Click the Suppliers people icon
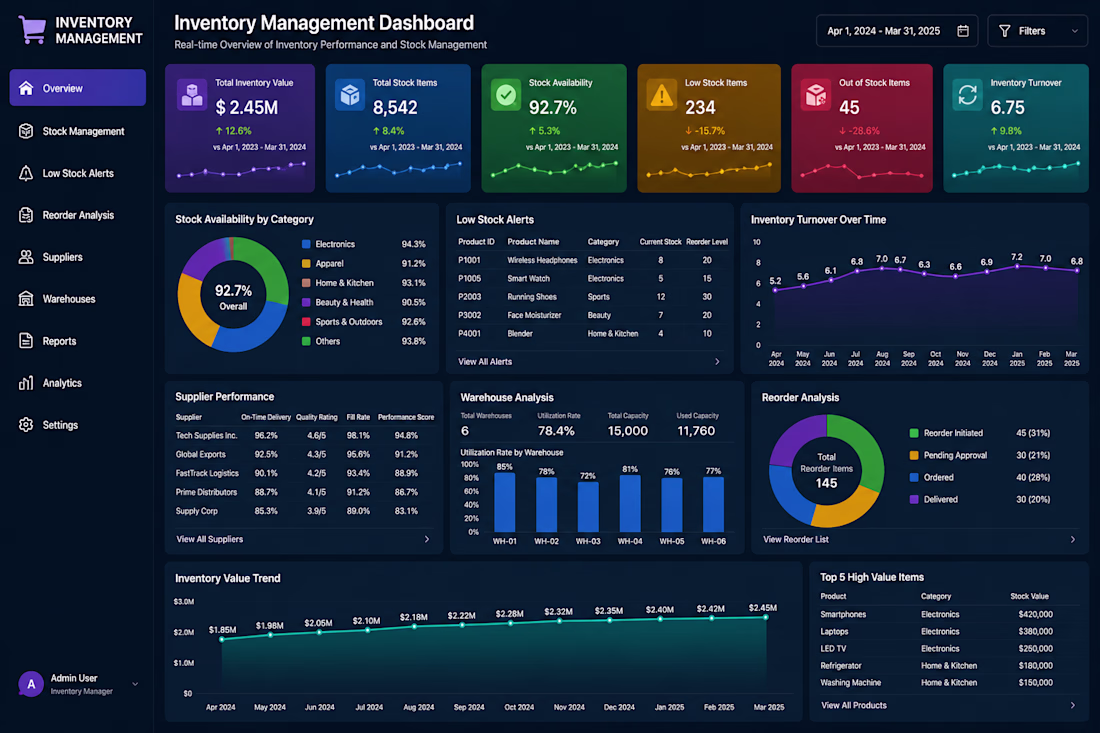This screenshot has width=1100, height=733. click(26, 257)
